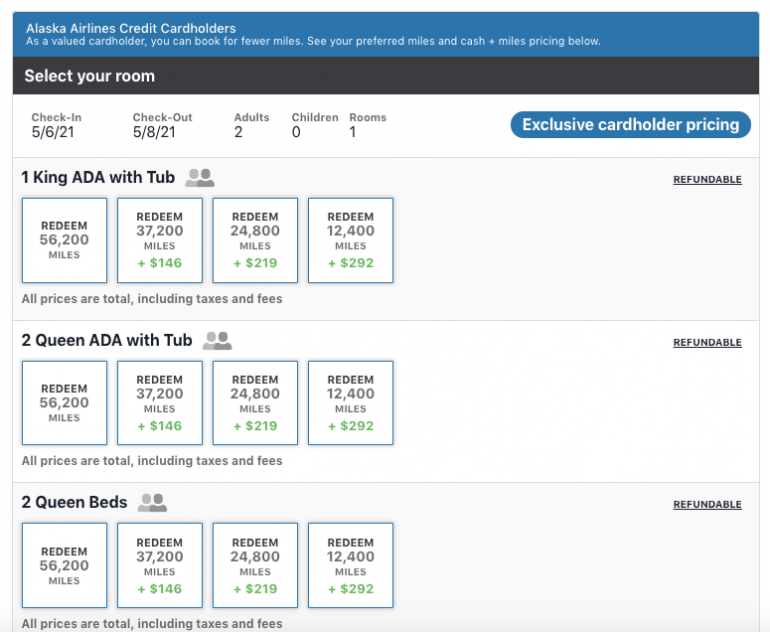Pick 12,400 miles + $292 for 2 Queen Beds
Image resolution: width=770 pixels, height=632 pixels.
(x=351, y=565)
